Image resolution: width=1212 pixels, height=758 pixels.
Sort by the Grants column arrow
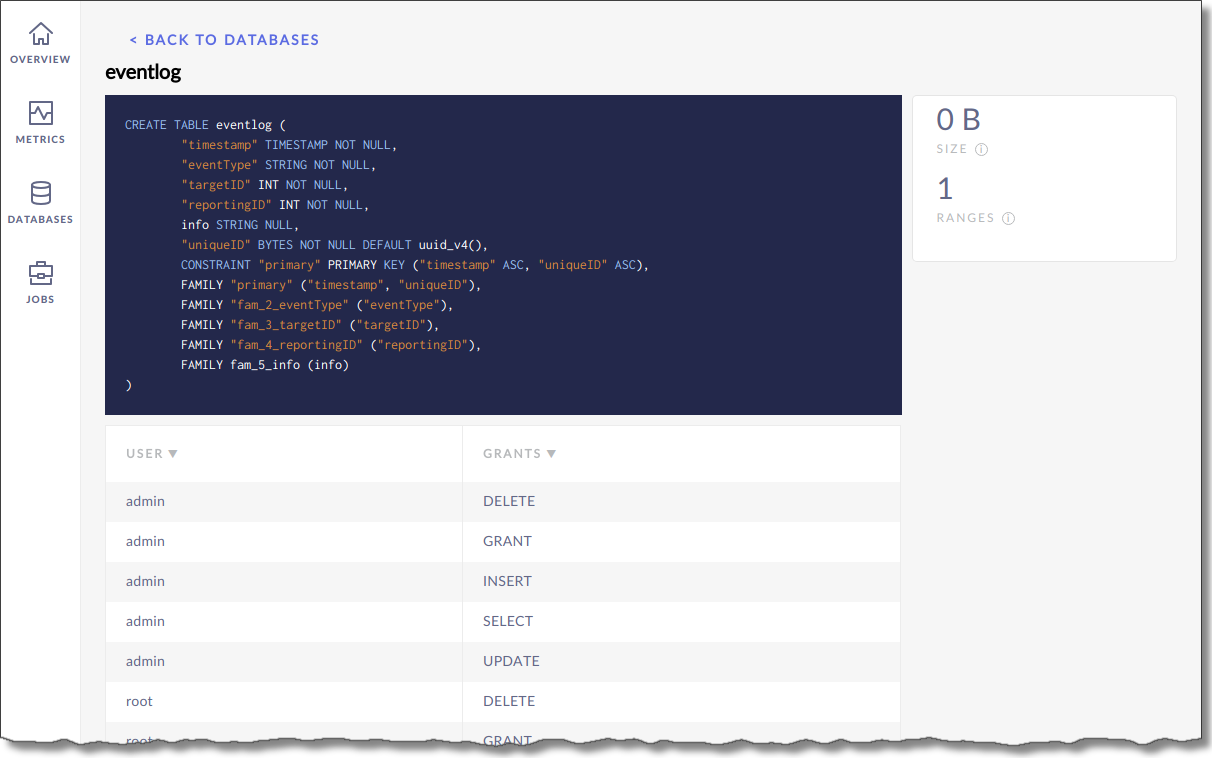pos(551,454)
